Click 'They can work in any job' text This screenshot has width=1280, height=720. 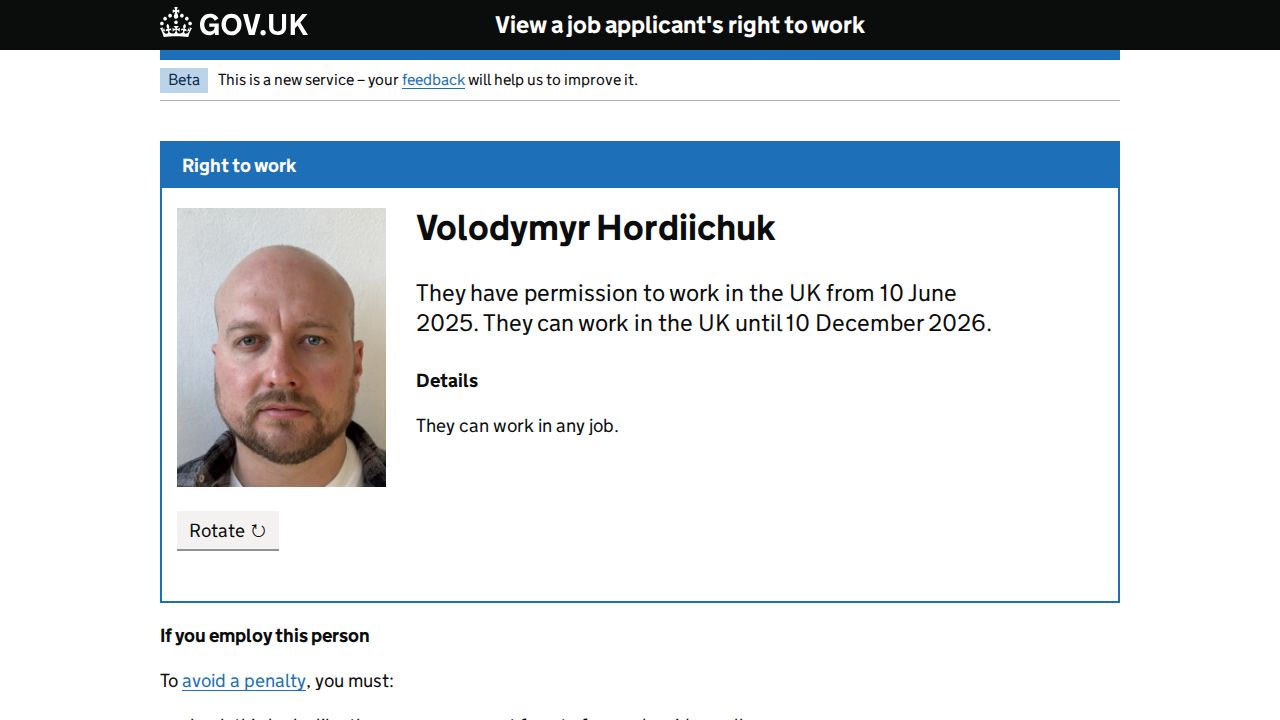(x=517, y=426)
